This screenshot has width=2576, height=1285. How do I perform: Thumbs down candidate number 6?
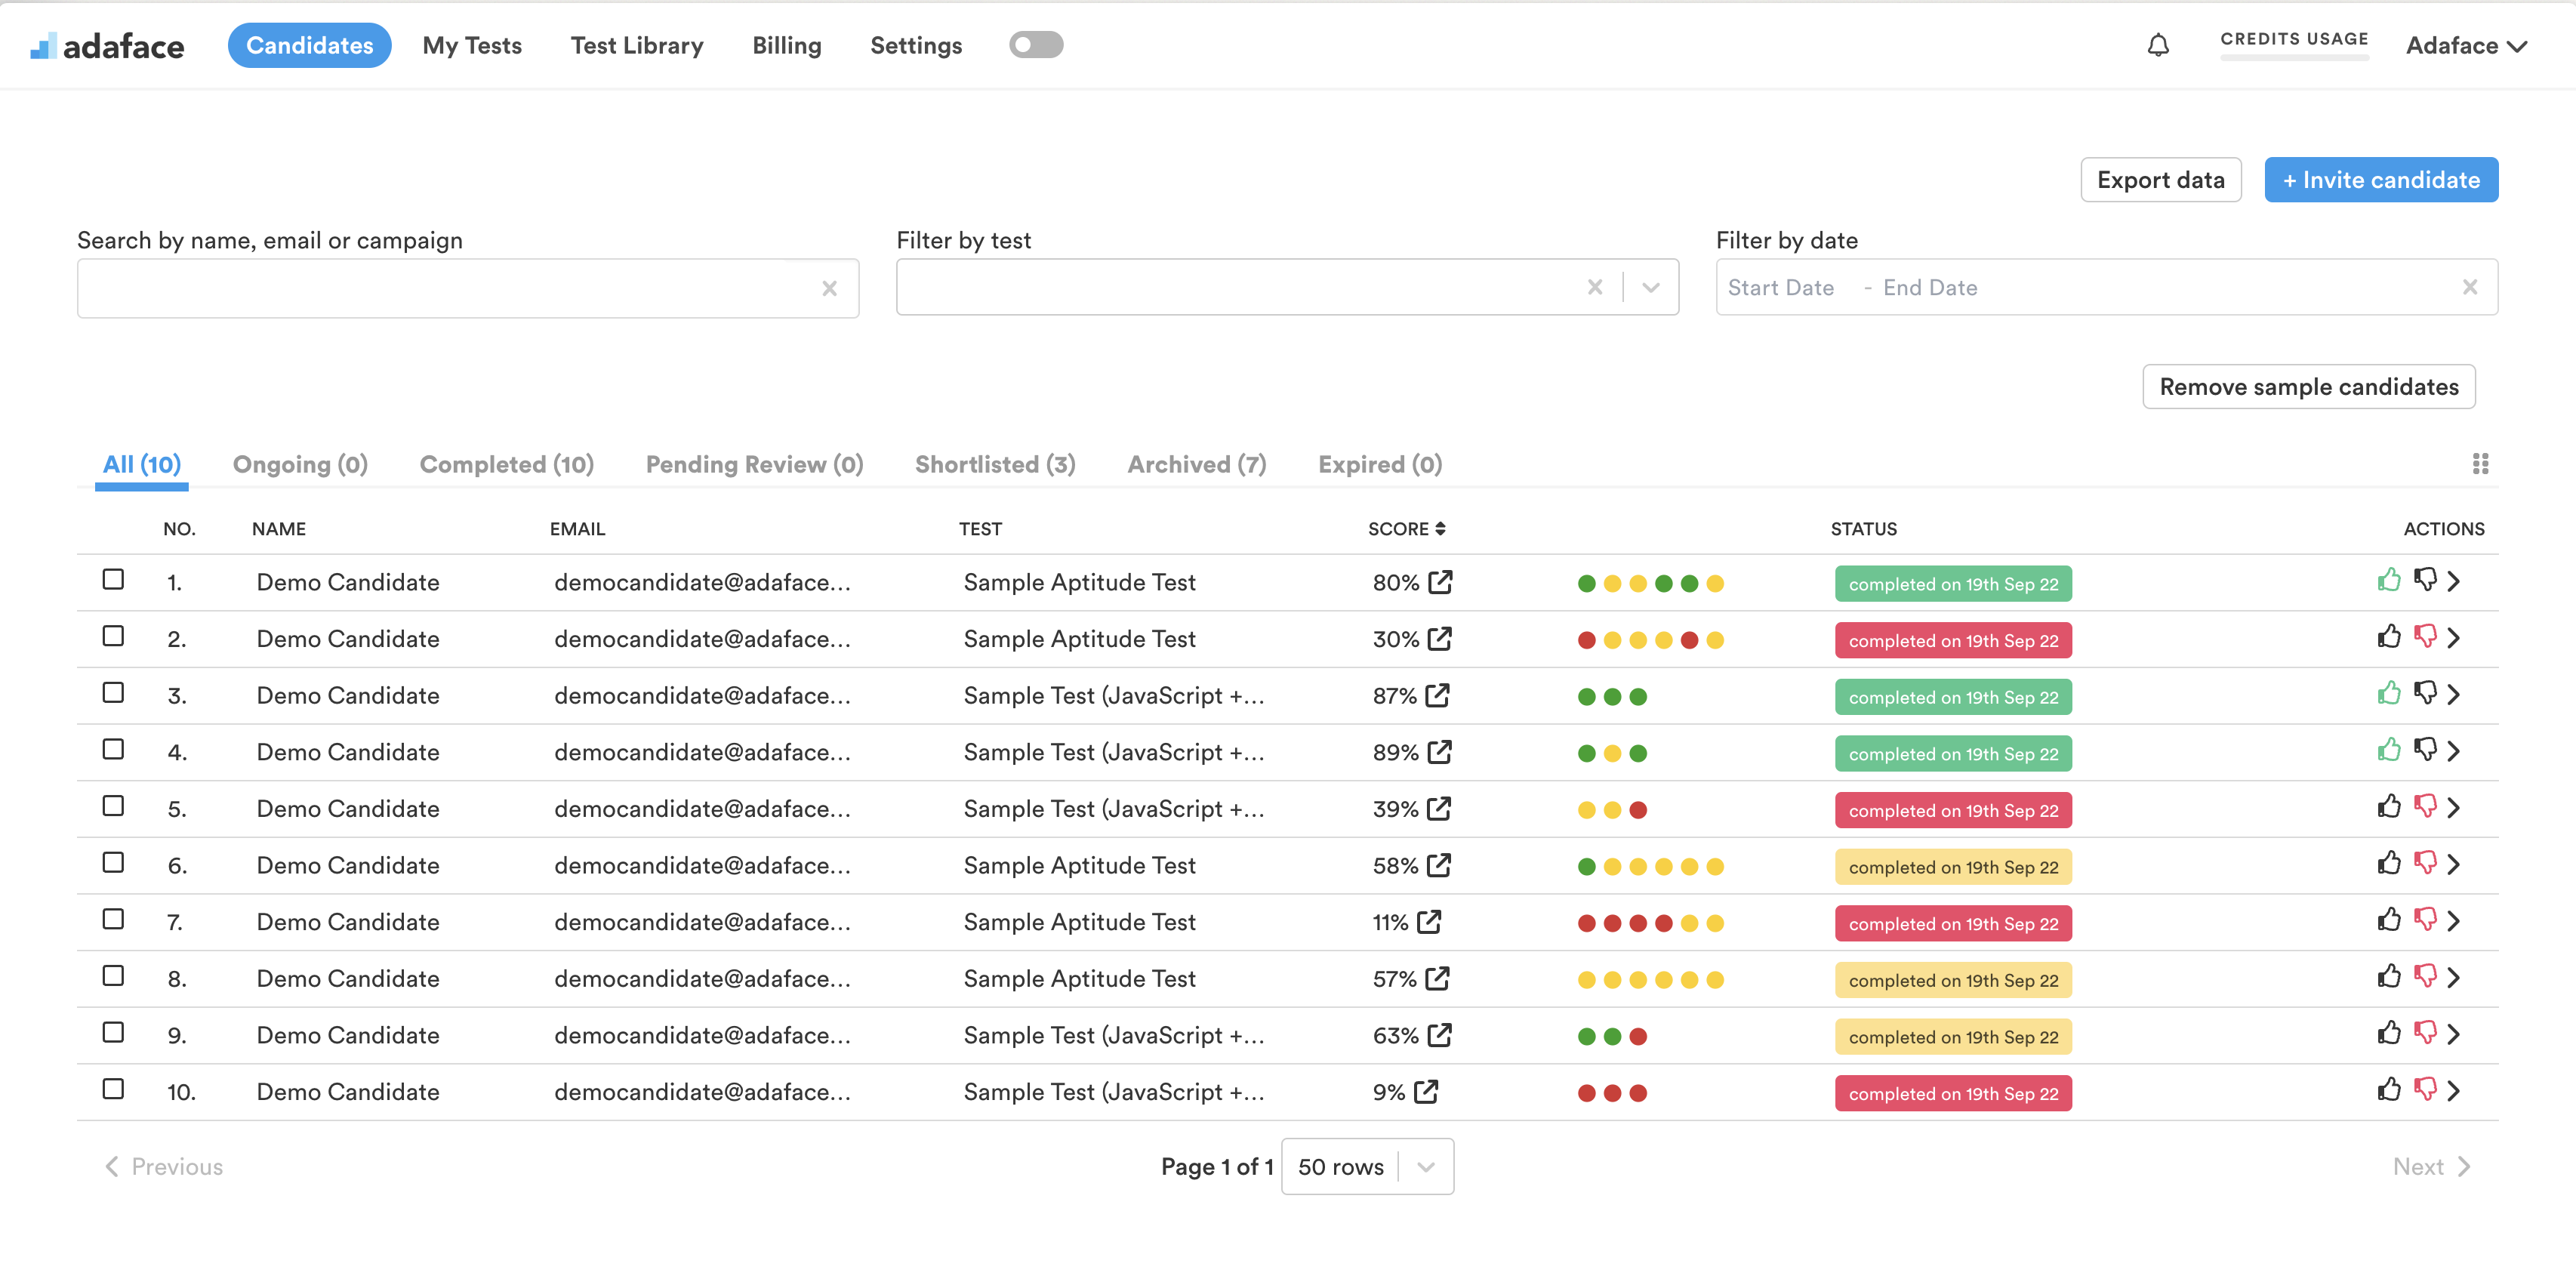click(x=2425, y=863)
